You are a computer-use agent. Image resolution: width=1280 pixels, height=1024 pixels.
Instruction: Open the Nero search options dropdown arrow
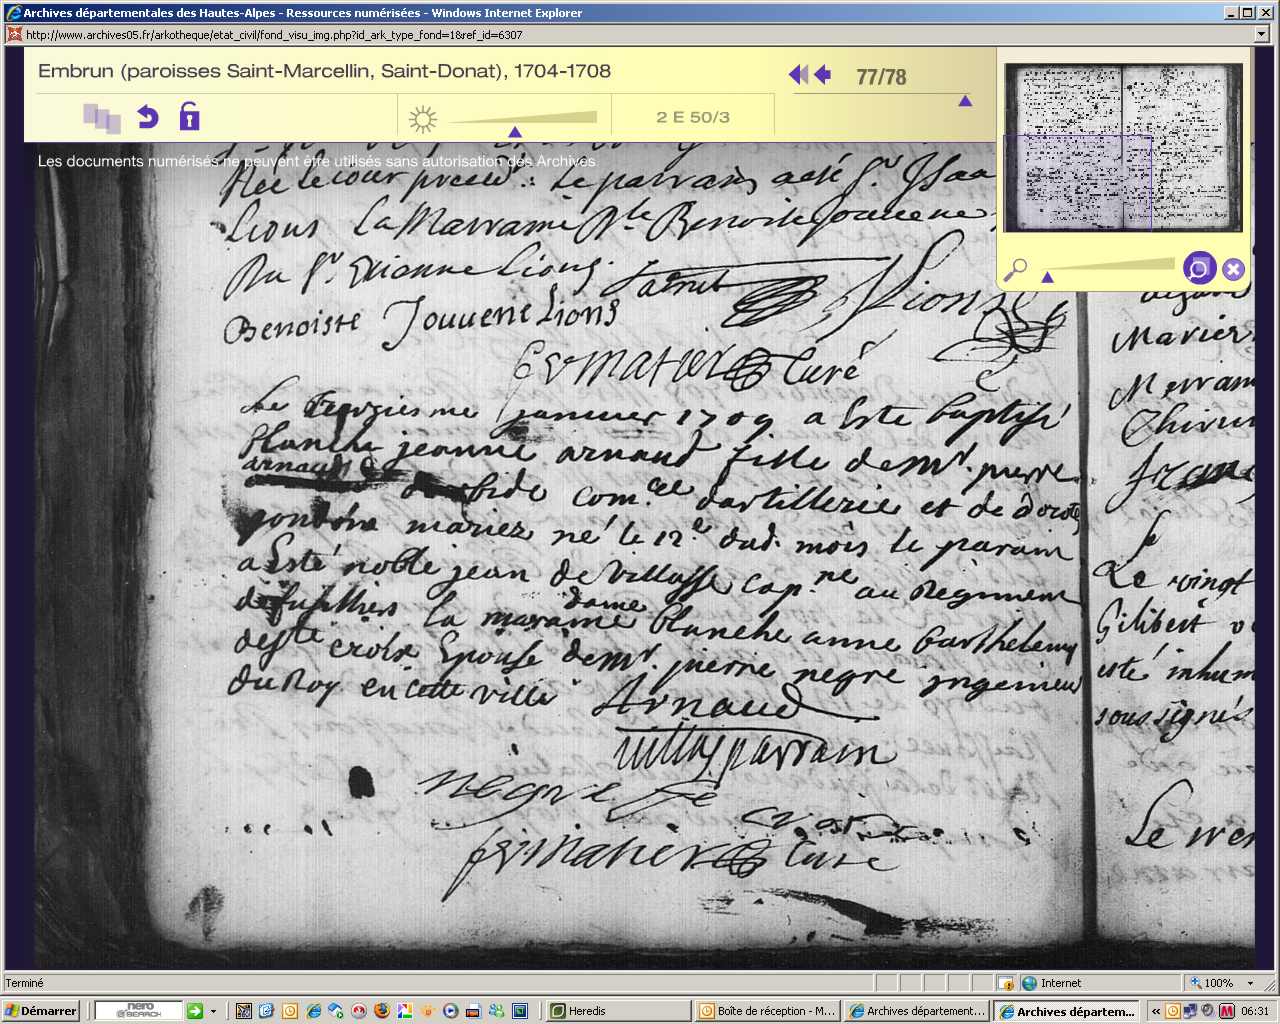point(213,1011)
